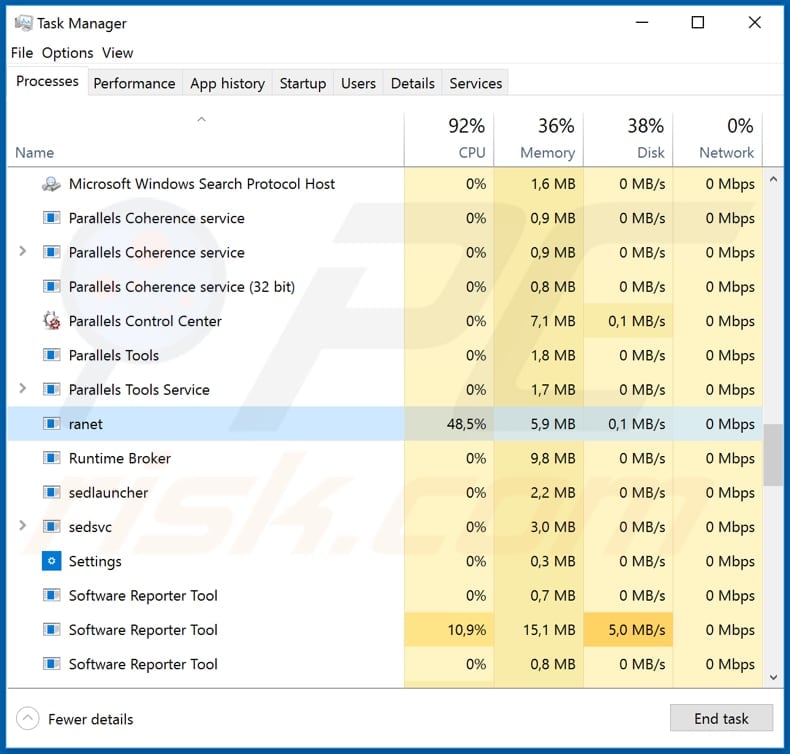Expand the sedsvc process group
This screenshot has width=790, height=754.
click(x=23, y=526)
